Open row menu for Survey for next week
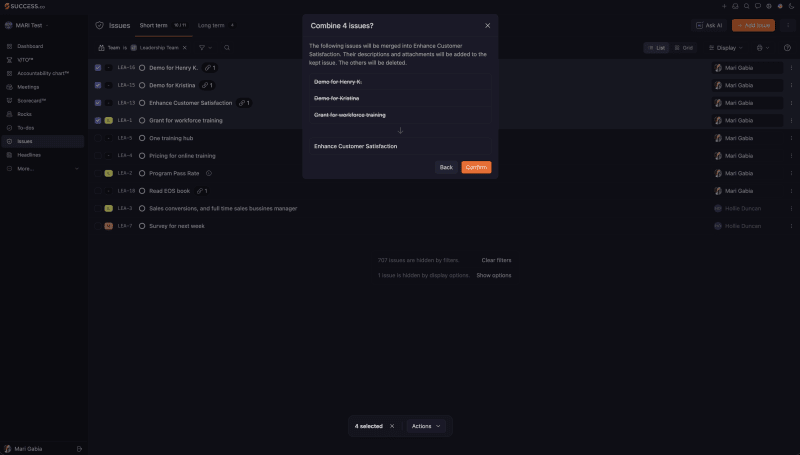The height and width of the screenshot is (455, 800). click(x=791, y=226)
